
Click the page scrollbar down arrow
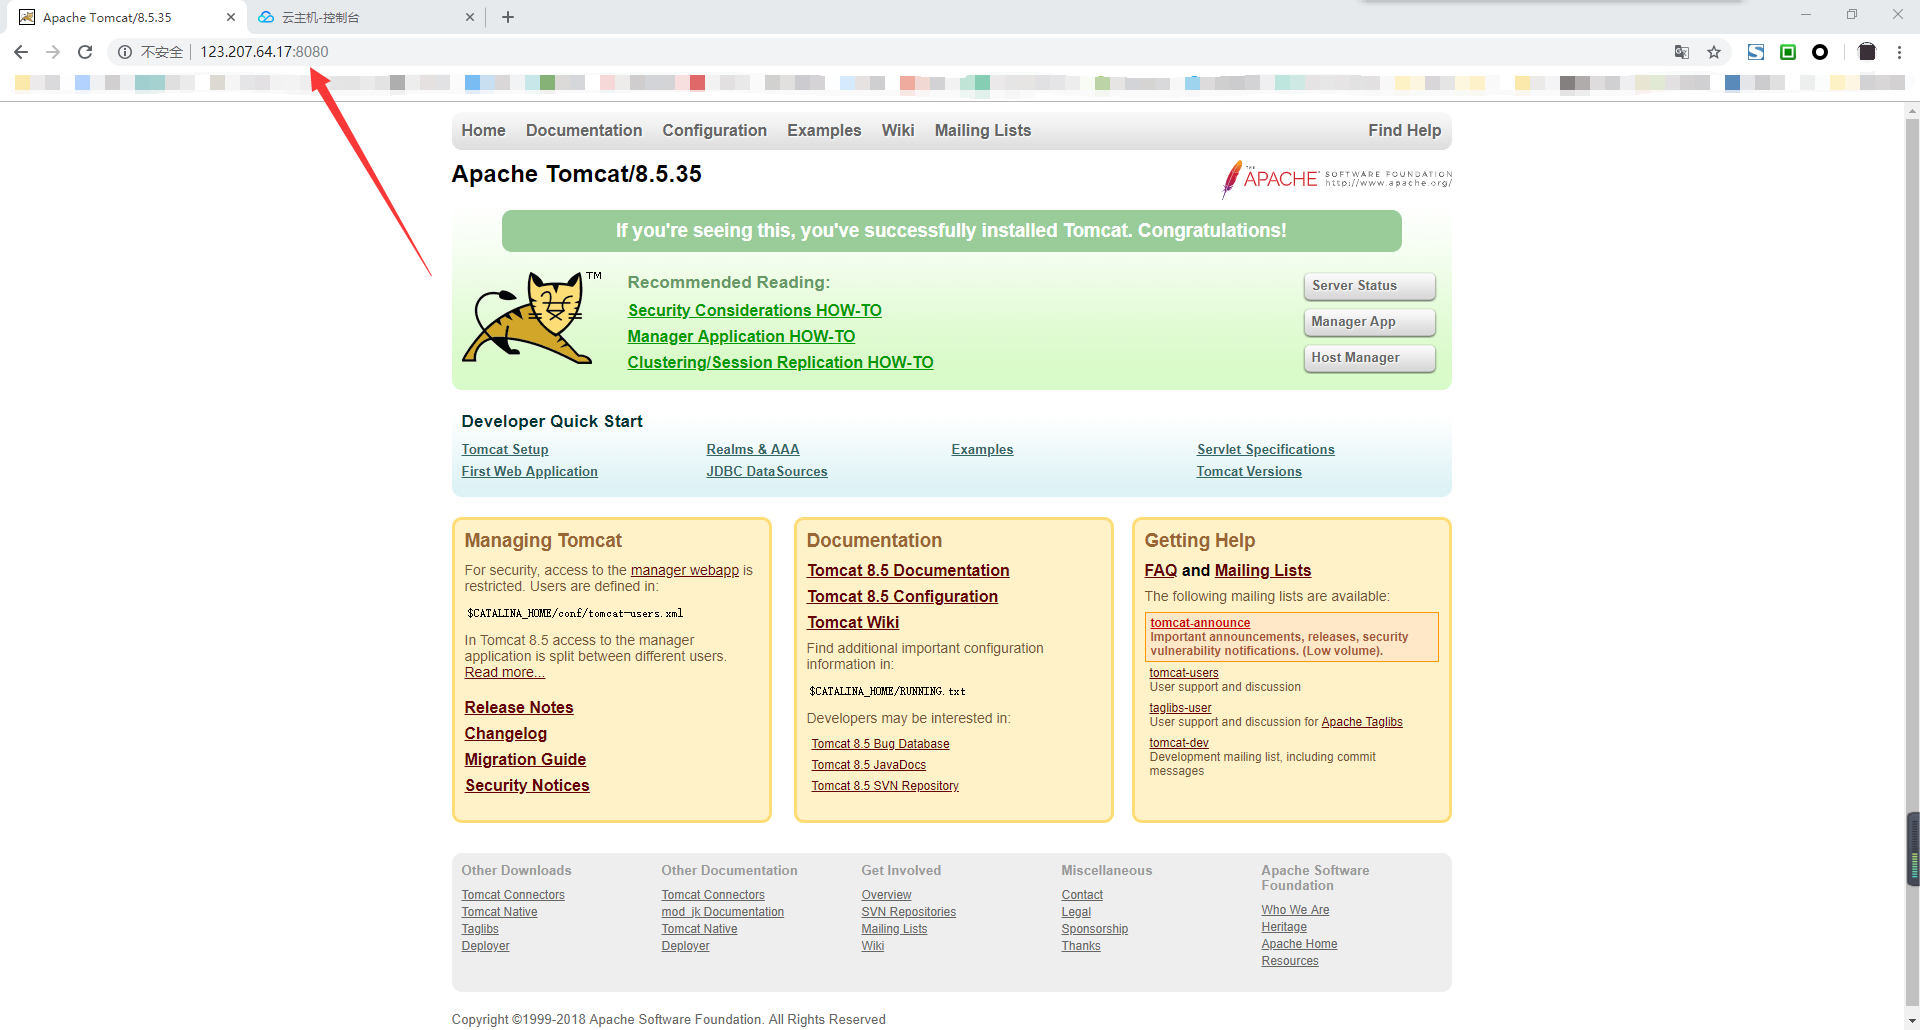(1912, 1021)
